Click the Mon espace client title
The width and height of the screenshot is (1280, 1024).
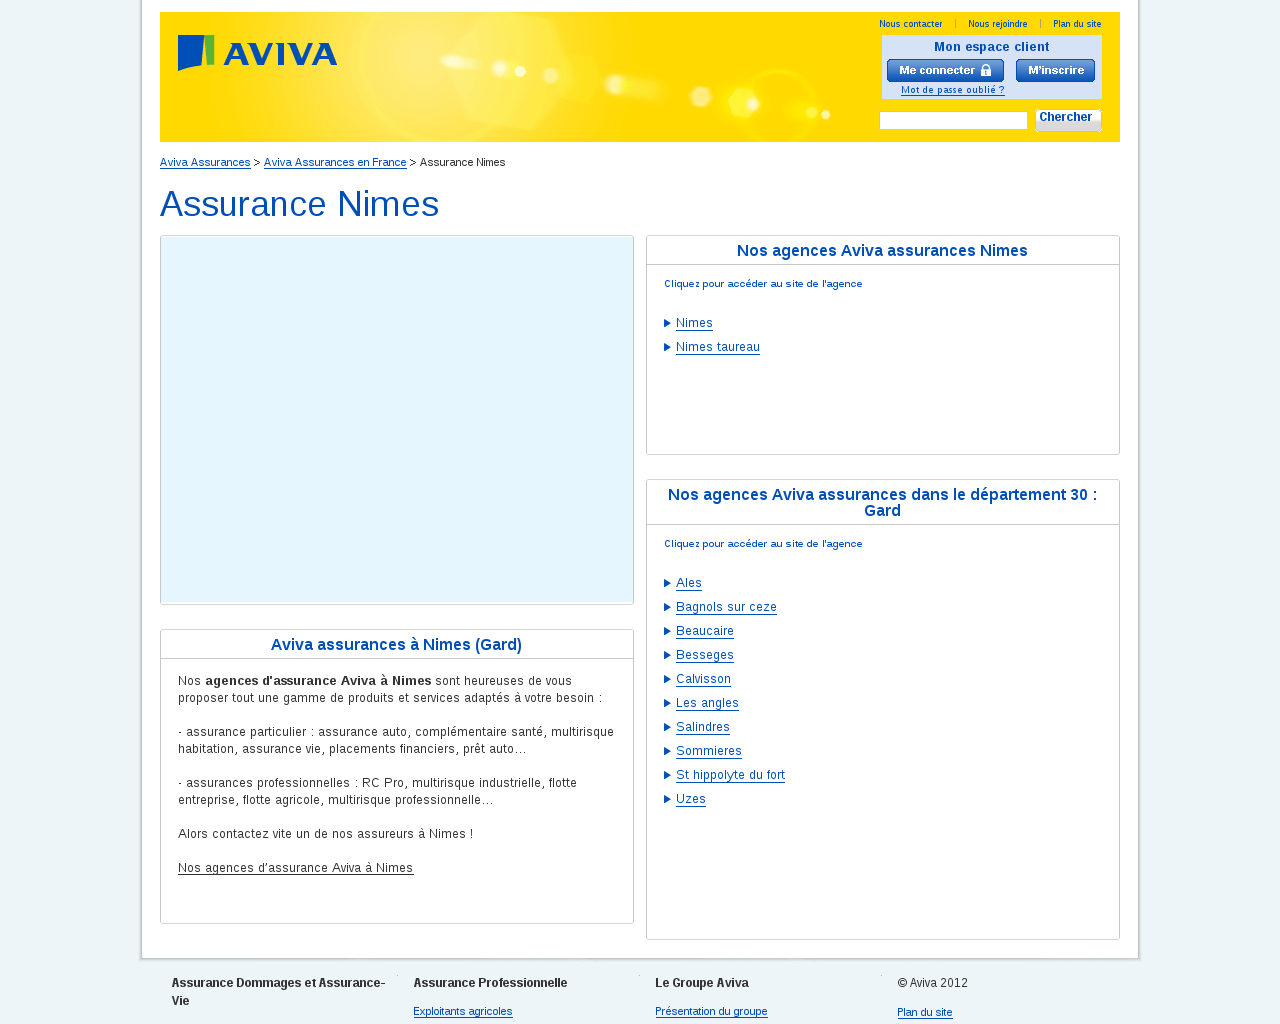point(992,47)
